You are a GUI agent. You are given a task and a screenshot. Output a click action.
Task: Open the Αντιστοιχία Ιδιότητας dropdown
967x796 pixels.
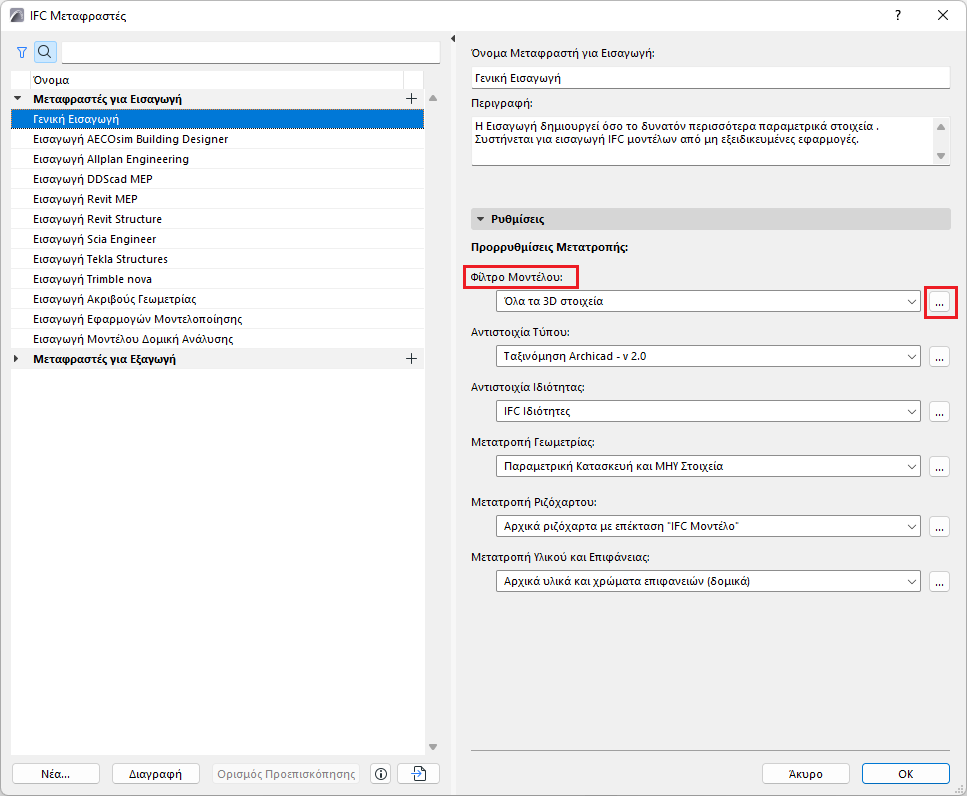point(708,411)
